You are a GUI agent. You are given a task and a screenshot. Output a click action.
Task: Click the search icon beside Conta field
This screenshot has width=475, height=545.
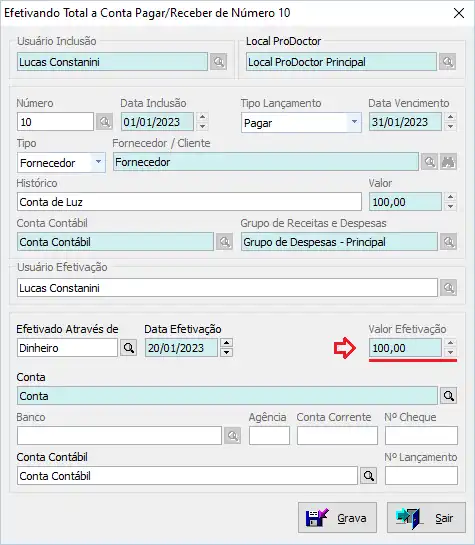(449, 396)
